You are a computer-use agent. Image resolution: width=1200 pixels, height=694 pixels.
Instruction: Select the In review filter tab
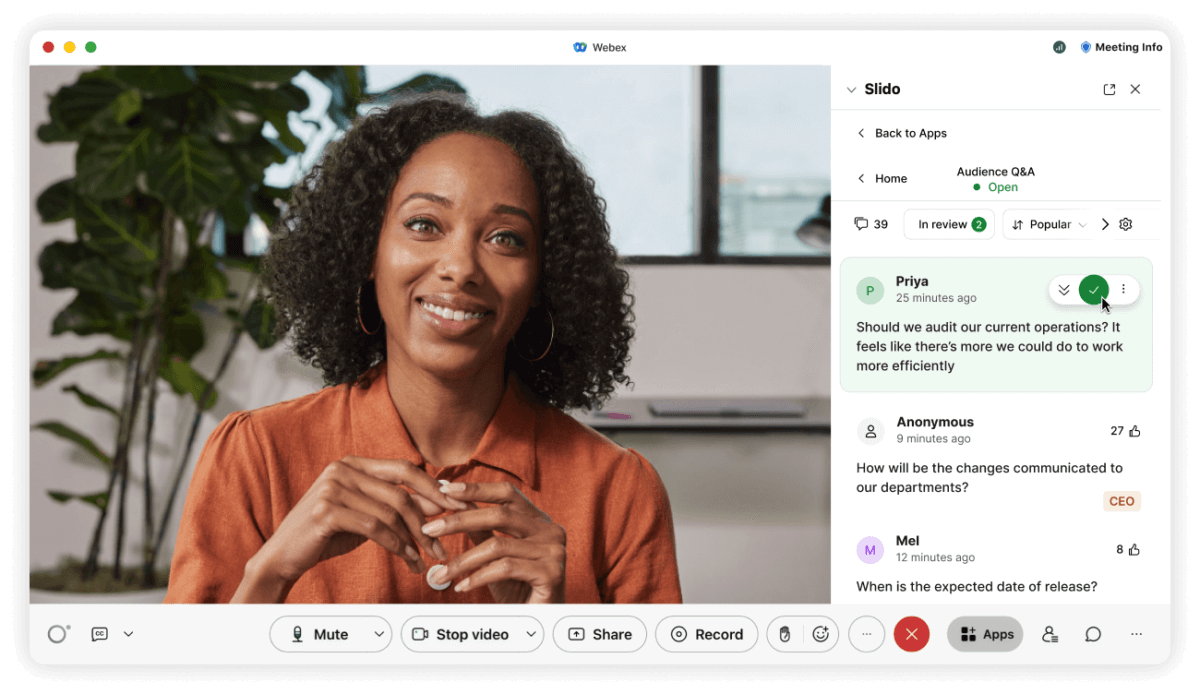tap(948, 224)
